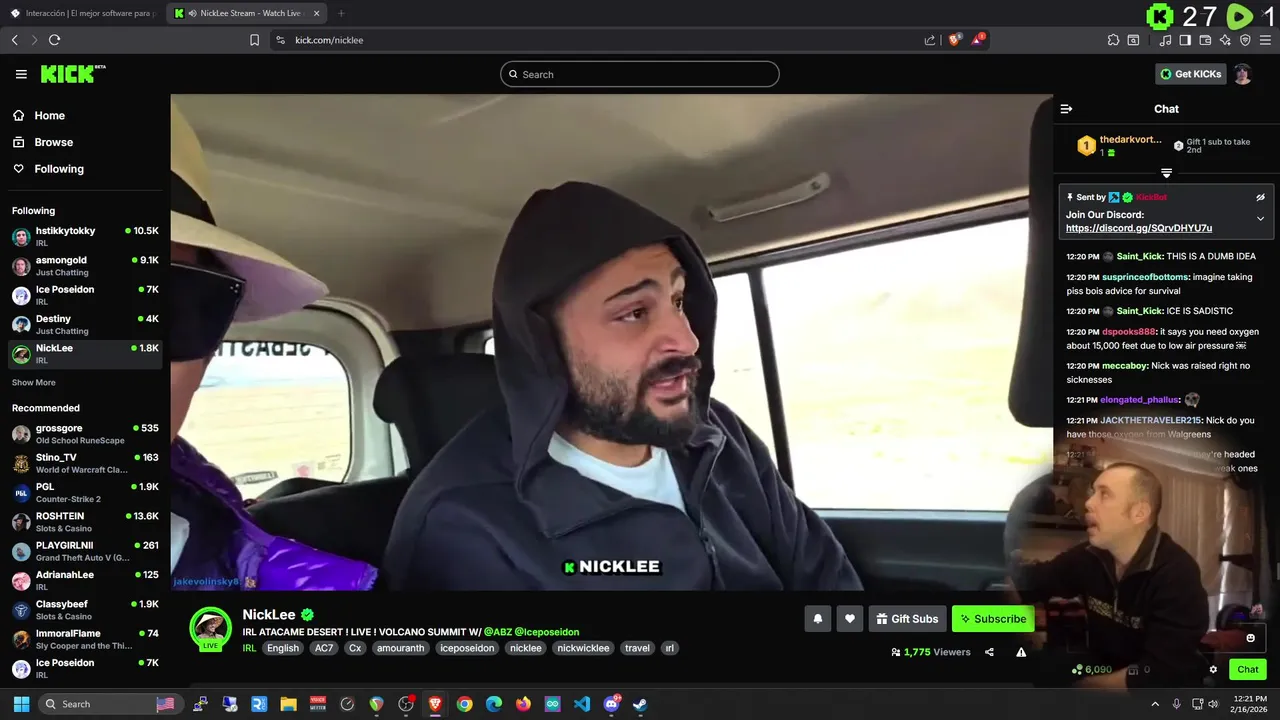Switch to the Interacción browser tab
The width and height of the screenshot is (1280, 720).
(x=84, y=13)
